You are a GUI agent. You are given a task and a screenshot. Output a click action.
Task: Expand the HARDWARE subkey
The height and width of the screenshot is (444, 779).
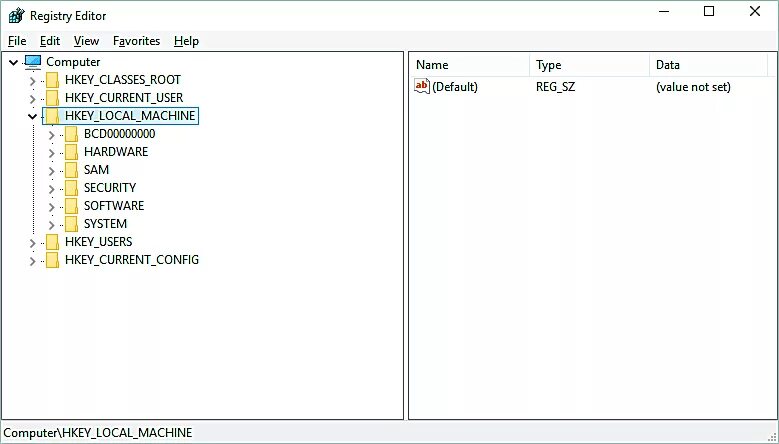coord(52,152)
